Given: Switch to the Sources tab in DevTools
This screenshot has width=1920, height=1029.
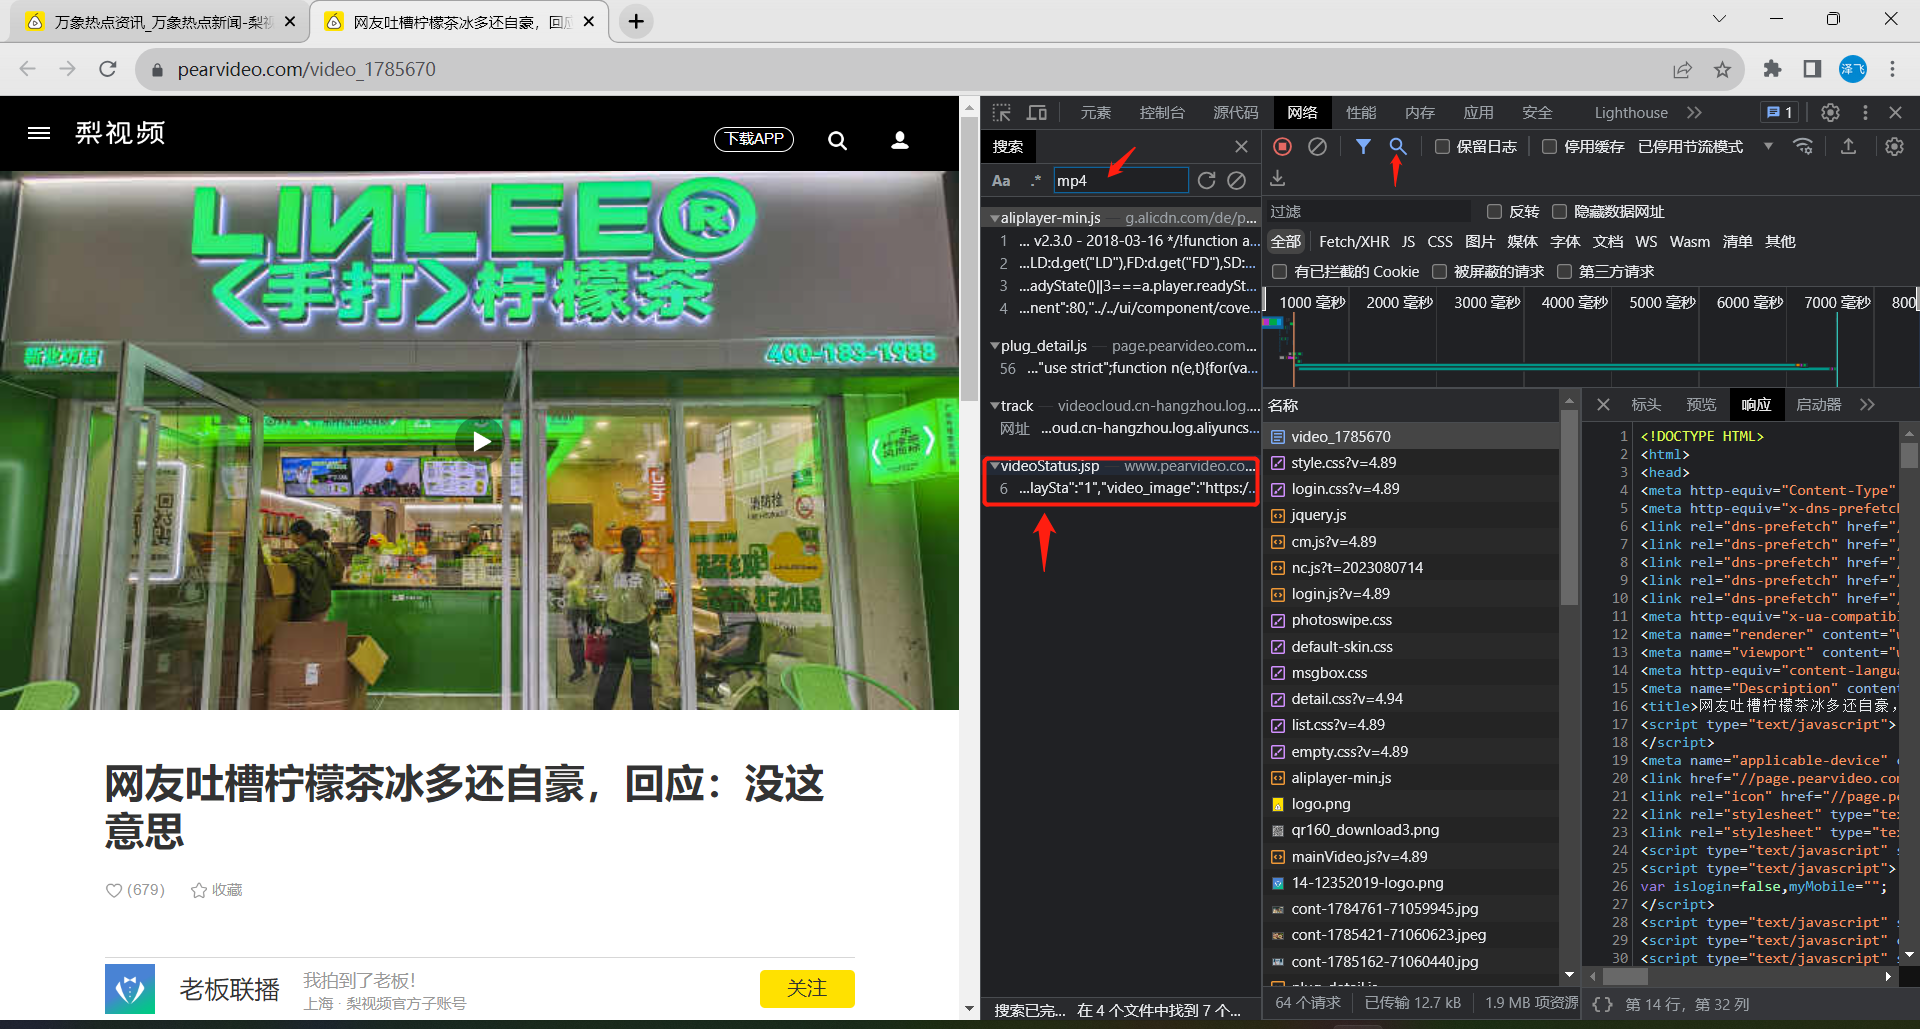Looking at the screenshot, I should point(1236,113).
